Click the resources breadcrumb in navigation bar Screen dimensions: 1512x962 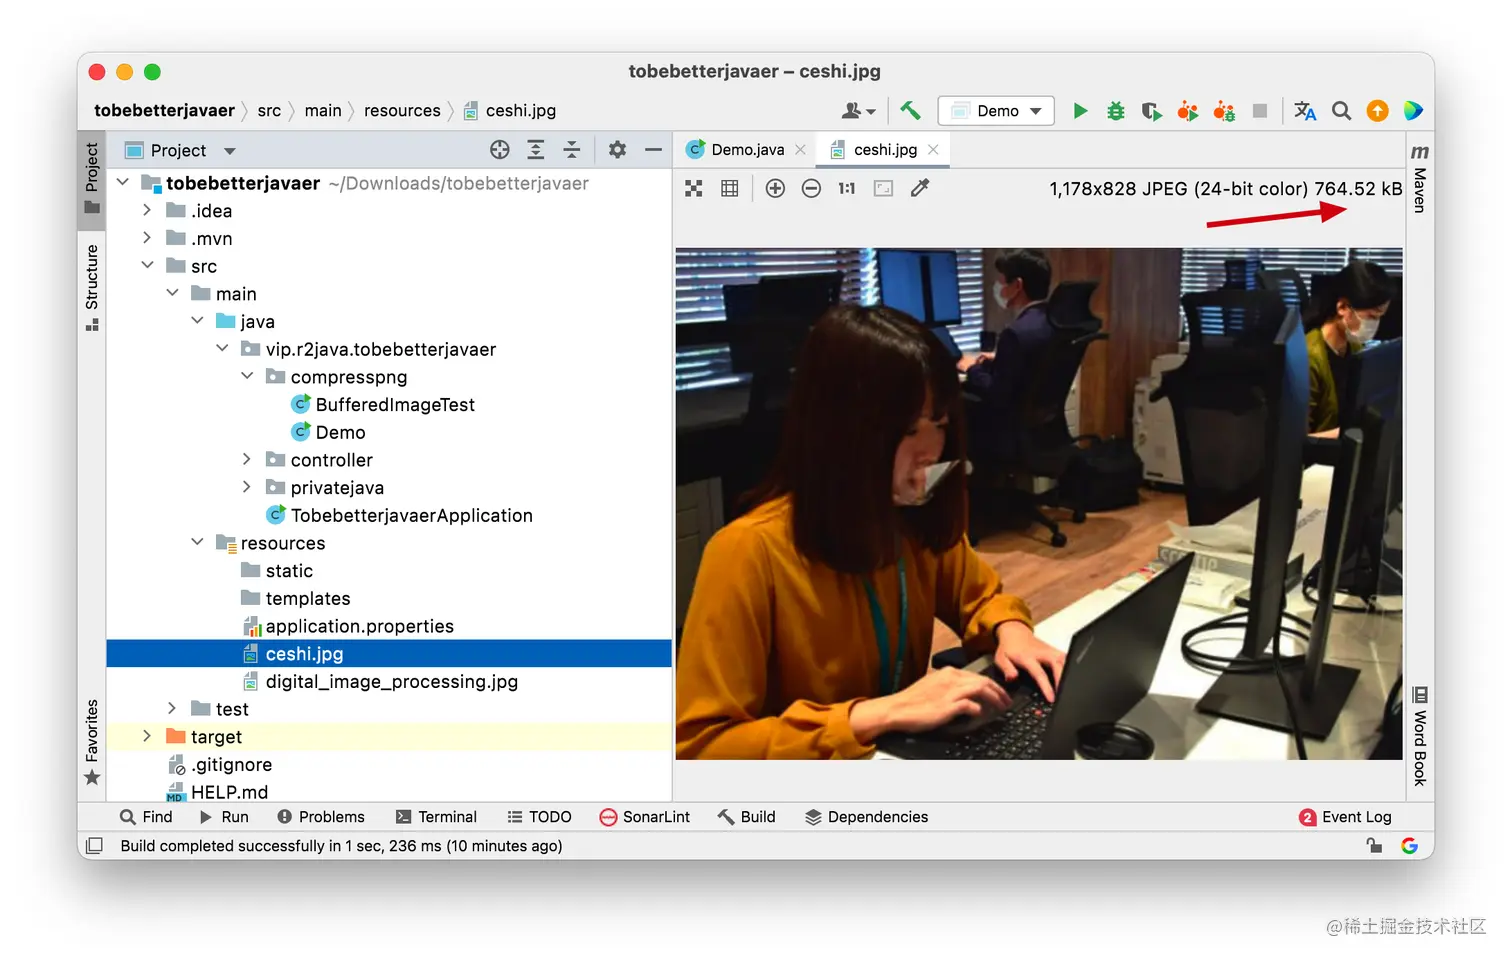(402, 111)
